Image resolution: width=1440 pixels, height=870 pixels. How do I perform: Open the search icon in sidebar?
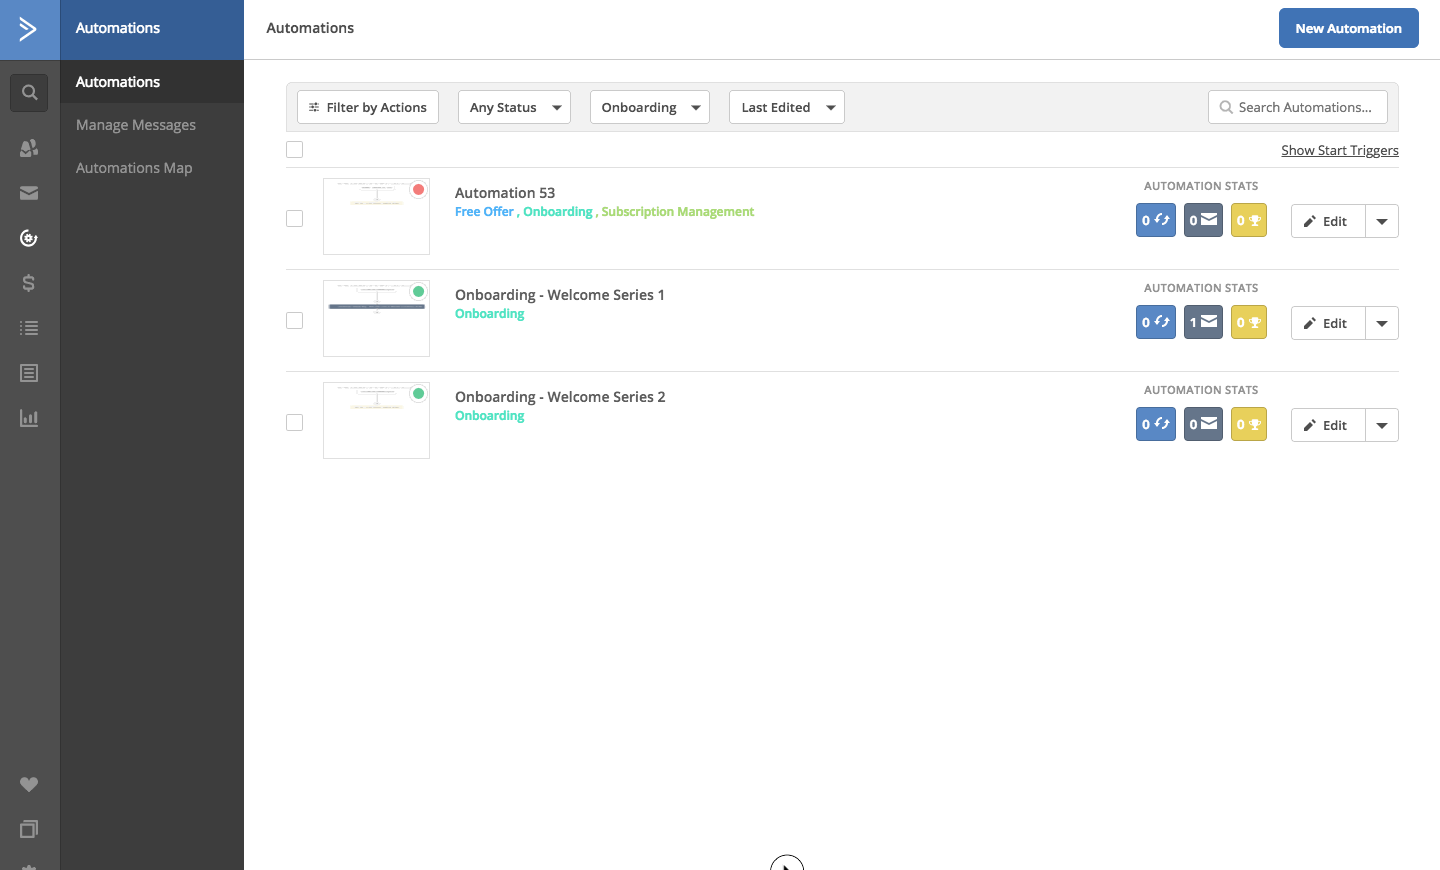29,93
